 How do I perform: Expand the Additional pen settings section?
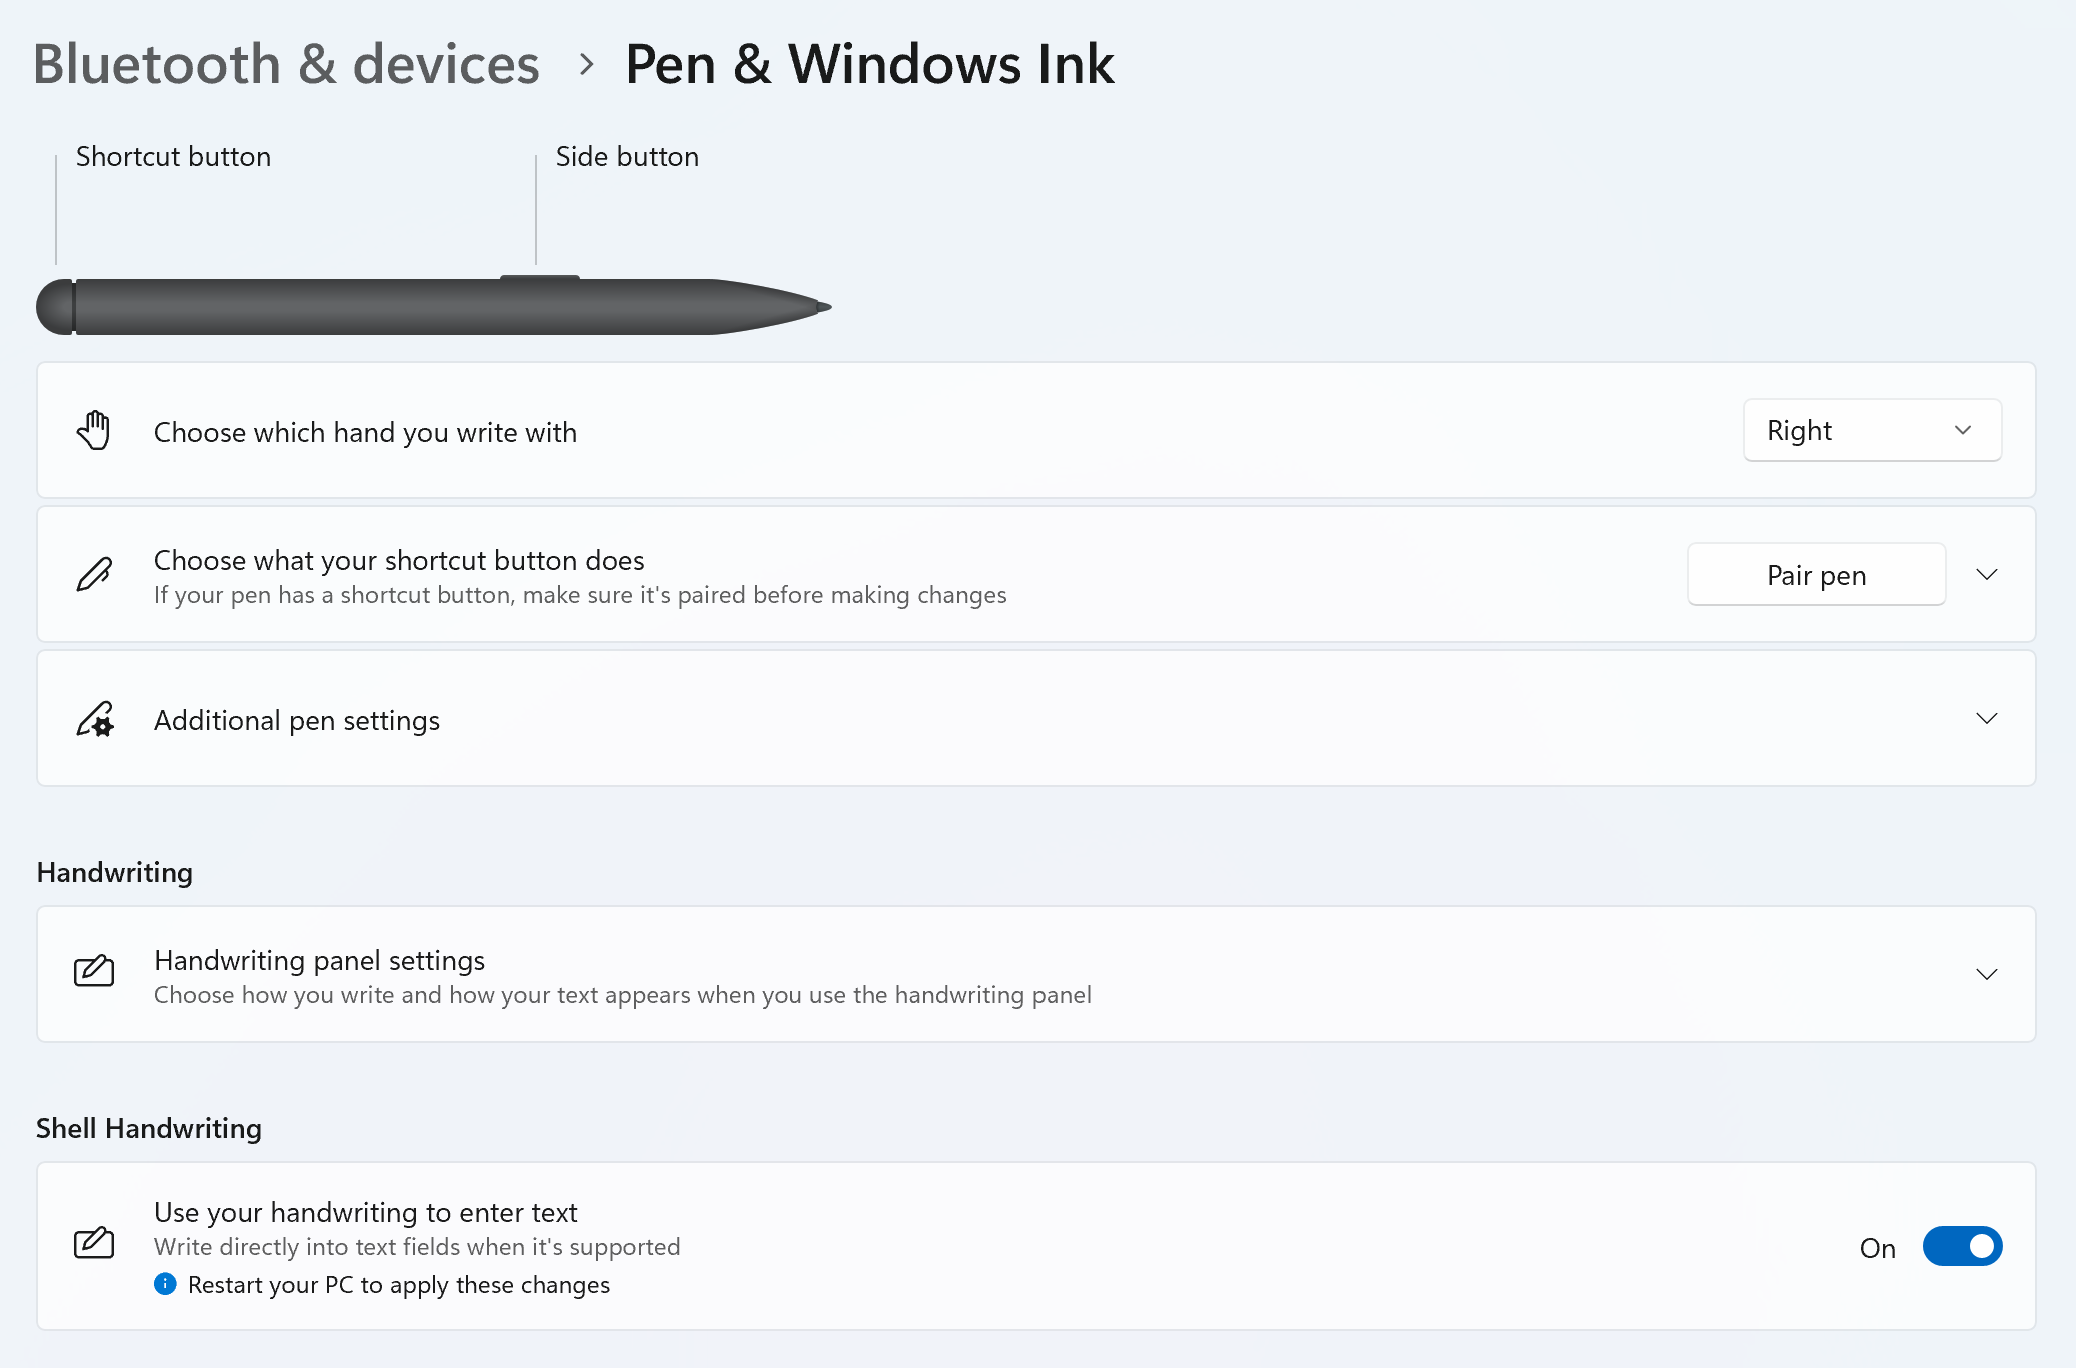click(x=1988, y=718)
